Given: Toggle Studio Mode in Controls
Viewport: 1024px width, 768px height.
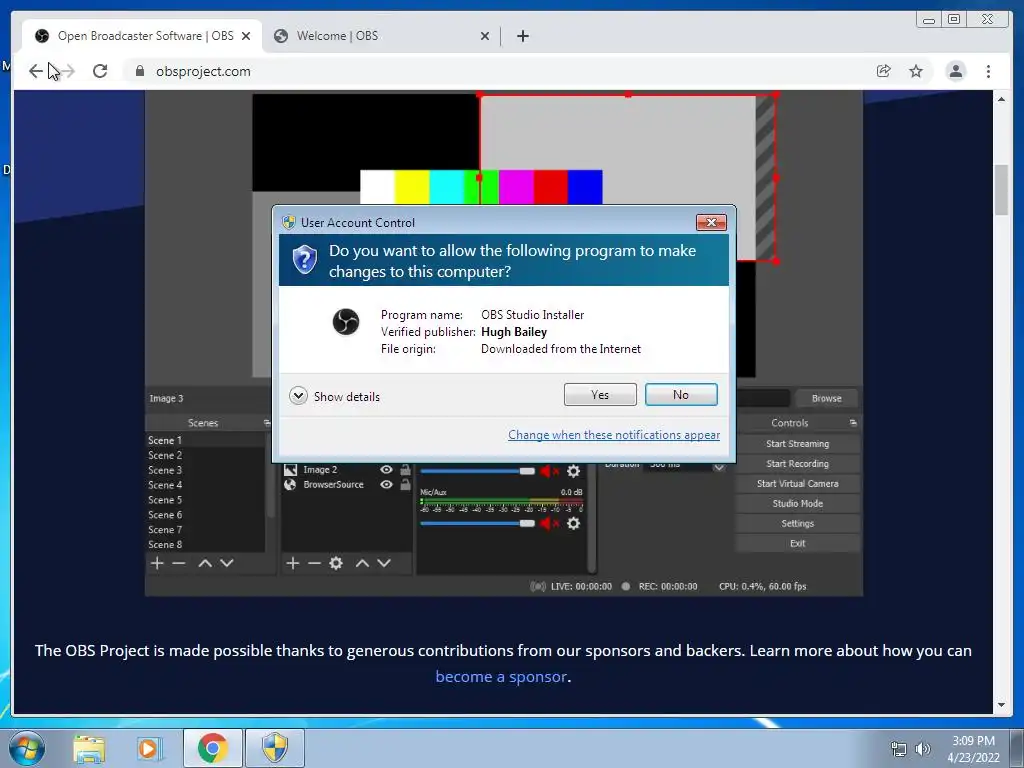Looking at the screenshot, I should [x=797, y=504].
